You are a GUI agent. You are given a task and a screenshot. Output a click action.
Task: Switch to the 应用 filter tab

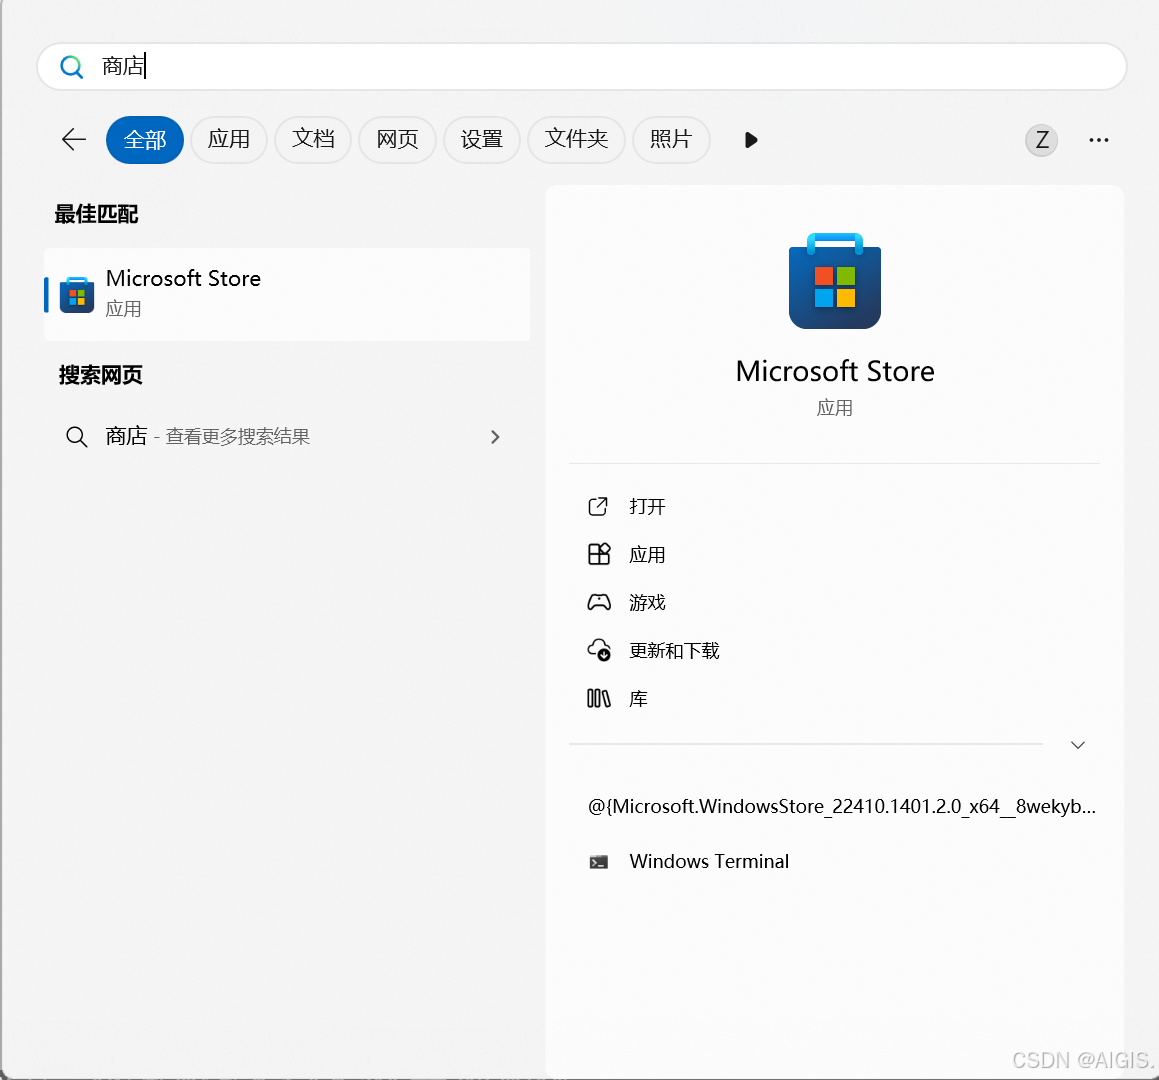(228, 140)
